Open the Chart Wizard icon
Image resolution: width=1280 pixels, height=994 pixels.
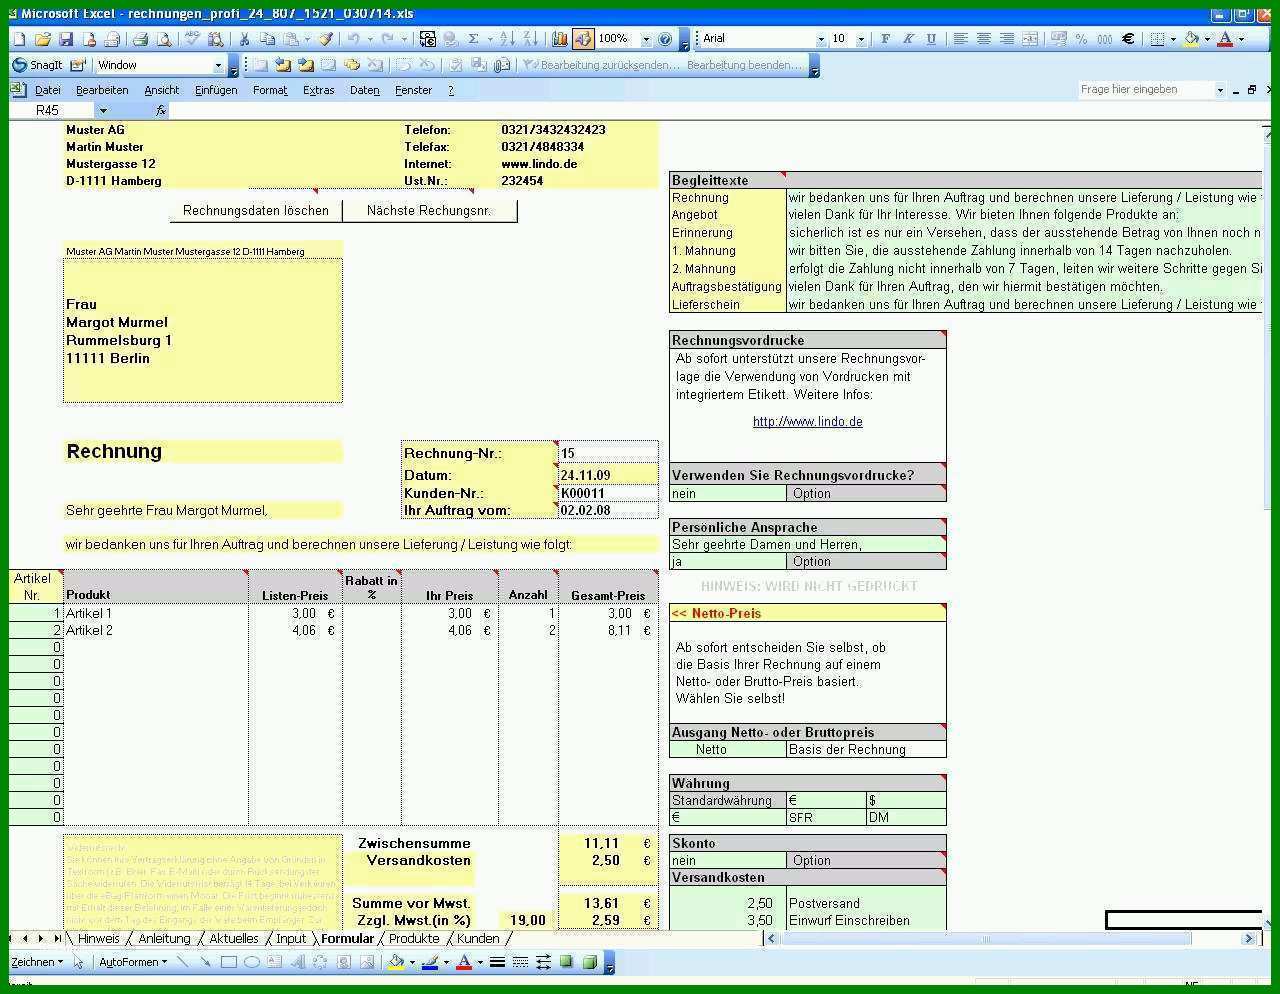[x=559, y=39]
